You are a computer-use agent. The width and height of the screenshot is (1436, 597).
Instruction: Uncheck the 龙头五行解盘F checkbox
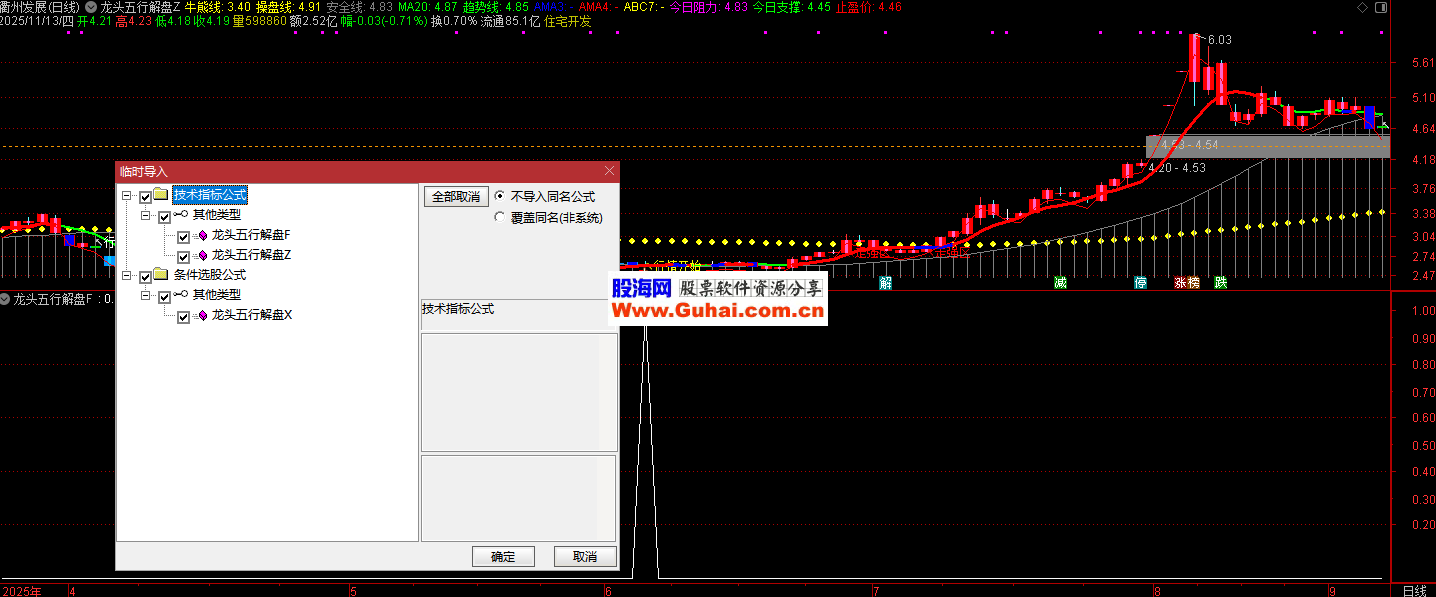coord(183,237)
